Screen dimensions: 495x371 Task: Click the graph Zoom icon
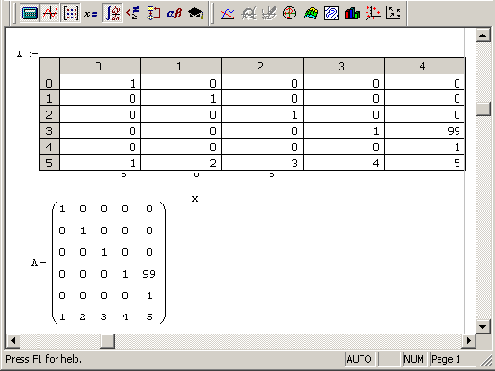[248, 13]
